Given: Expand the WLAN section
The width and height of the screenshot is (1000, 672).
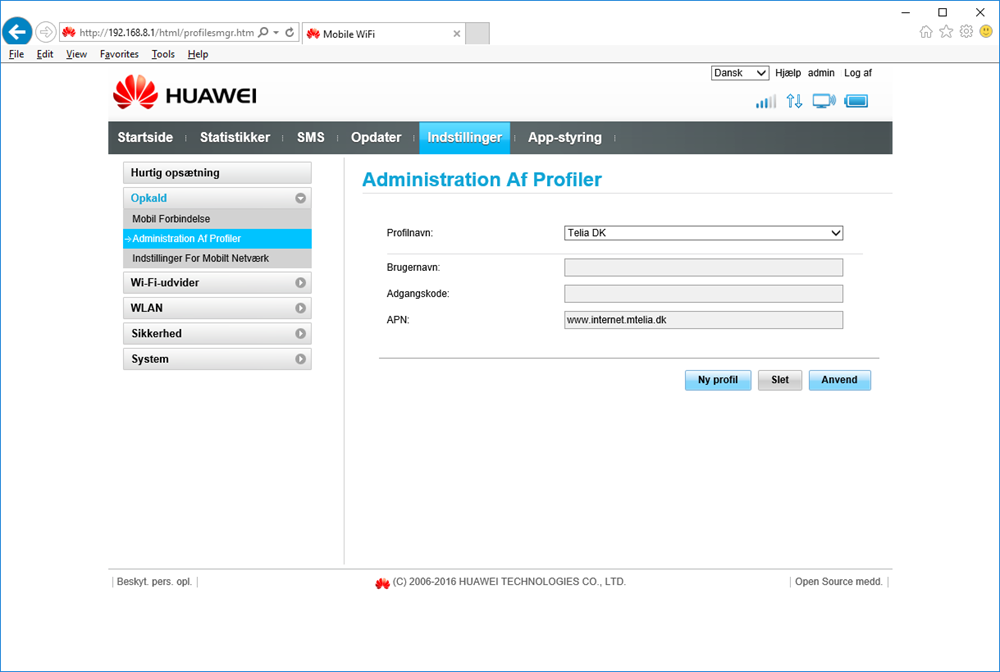Looking at the screenshot, I should click(x=217, y=308).
